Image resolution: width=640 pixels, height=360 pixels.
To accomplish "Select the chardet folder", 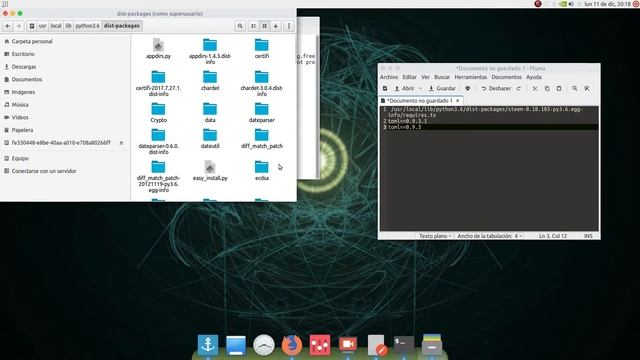I will click(x=210, y=80).
